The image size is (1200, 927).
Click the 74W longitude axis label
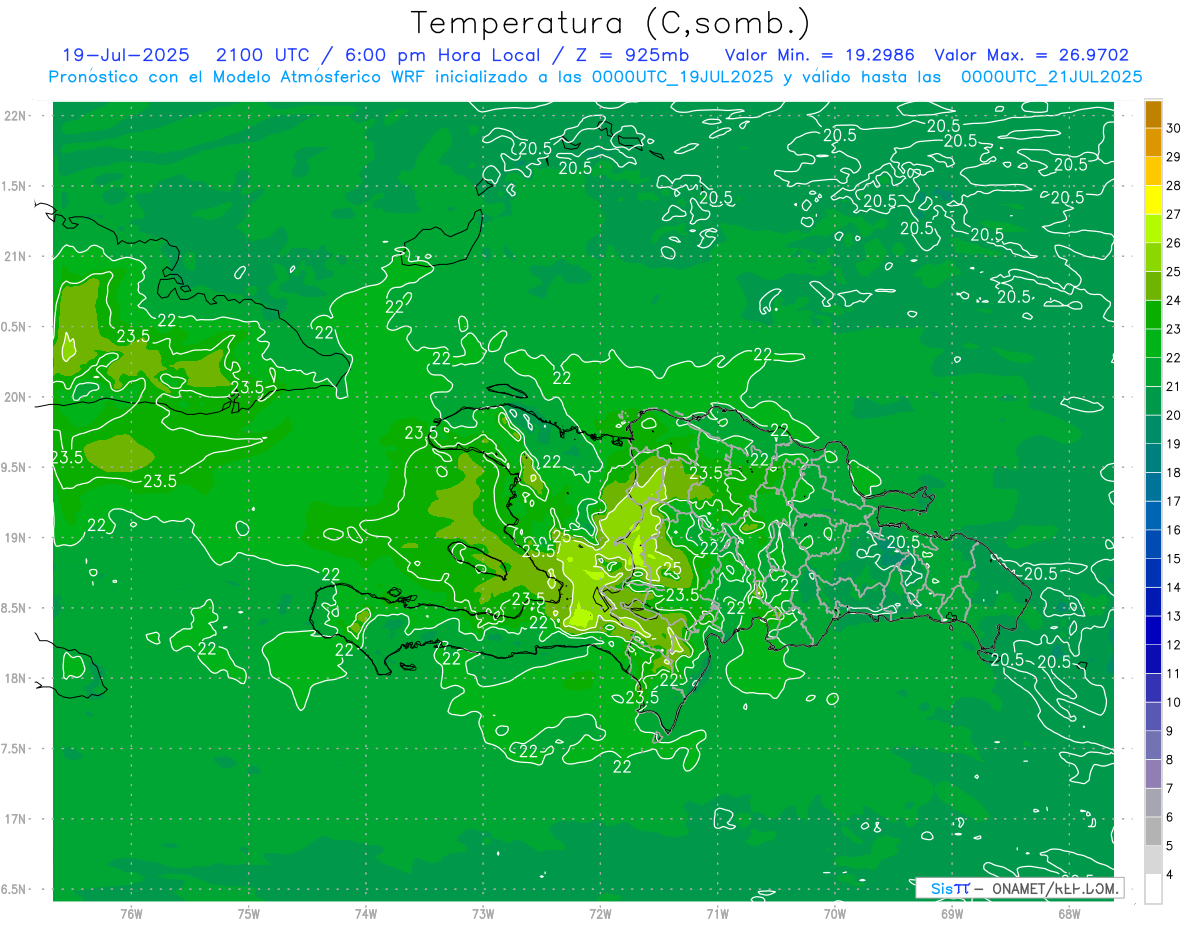point(365,913)
